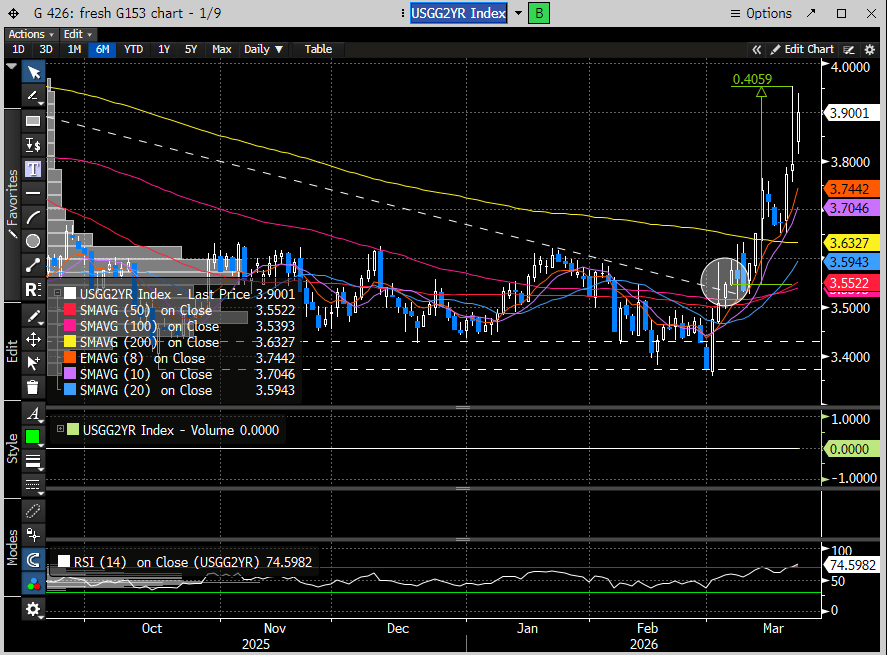The image size is (887, 655).
Task: Click the SMAVG (20) blue legend swatch
Action: (x=70, y=390)
